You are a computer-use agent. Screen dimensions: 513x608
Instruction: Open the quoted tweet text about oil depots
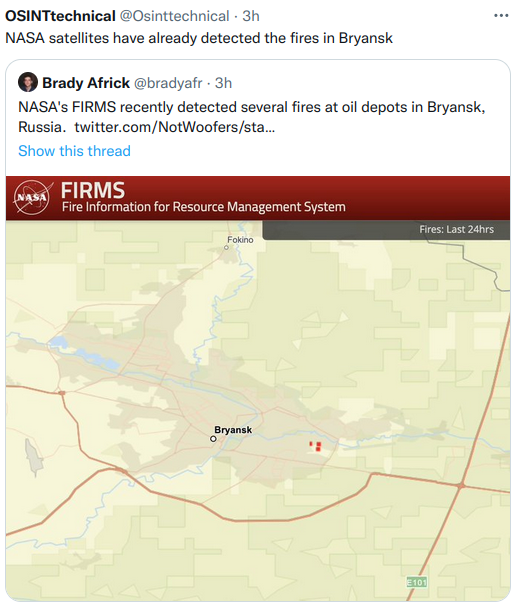pyautogui.click(x=252, y=117)
